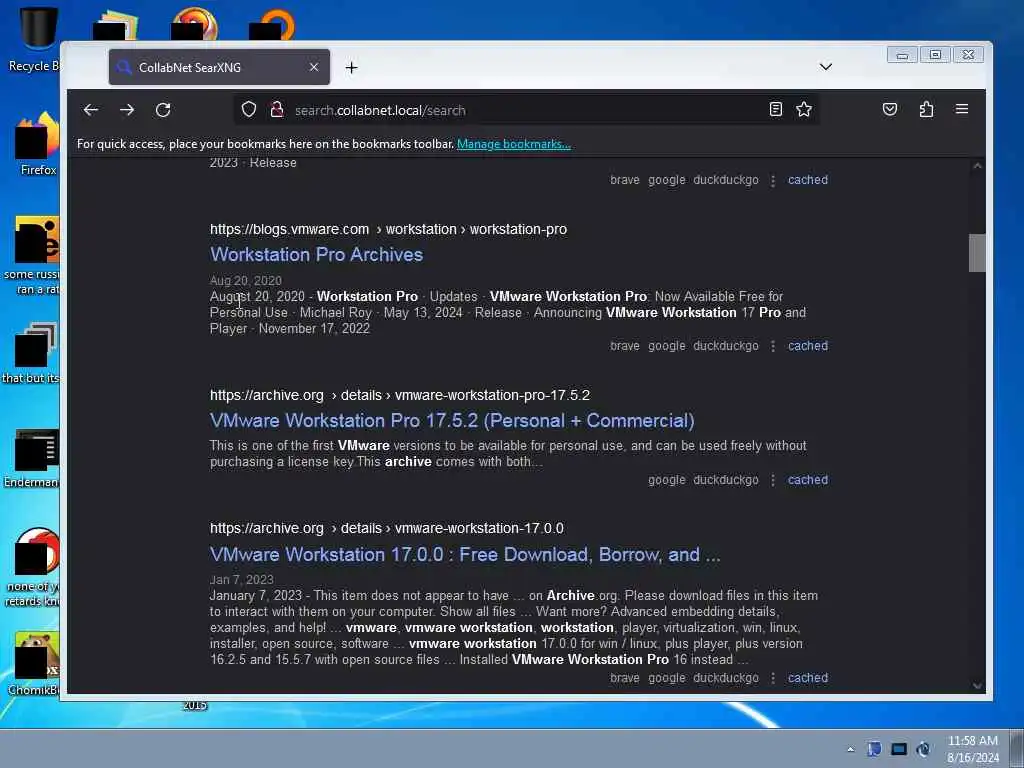
Task: Open a new tab with the plus button
Action: click(351, 67)
